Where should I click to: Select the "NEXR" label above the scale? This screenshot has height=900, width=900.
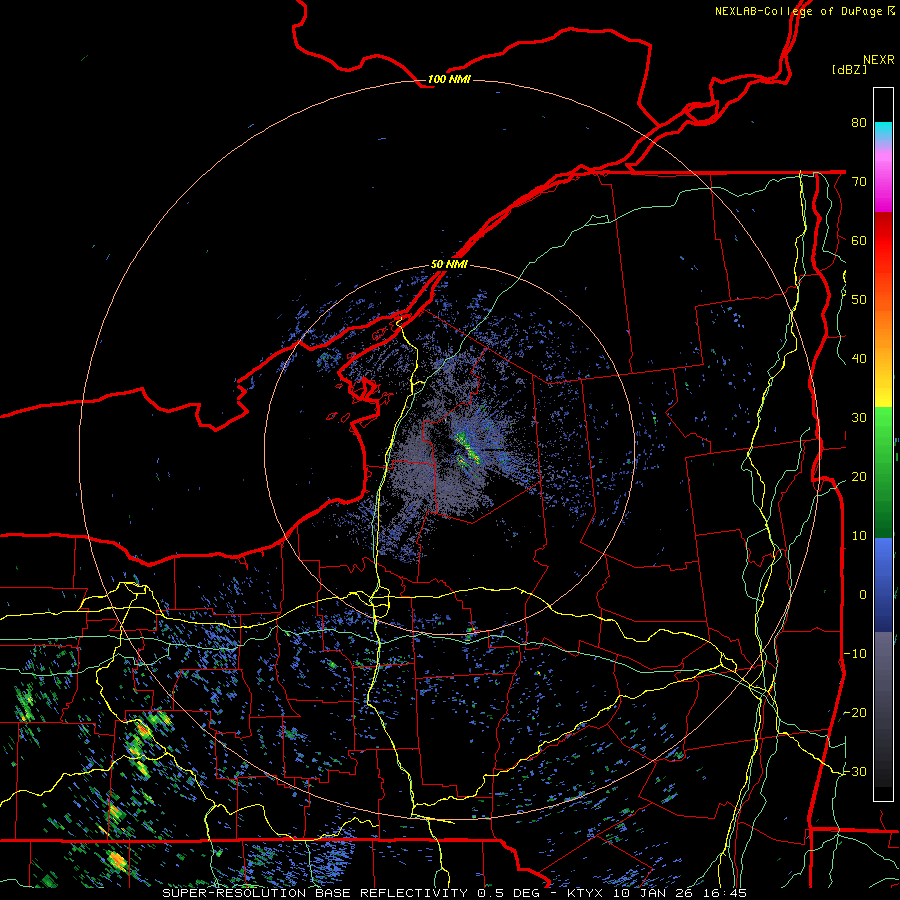click(879, 60)
